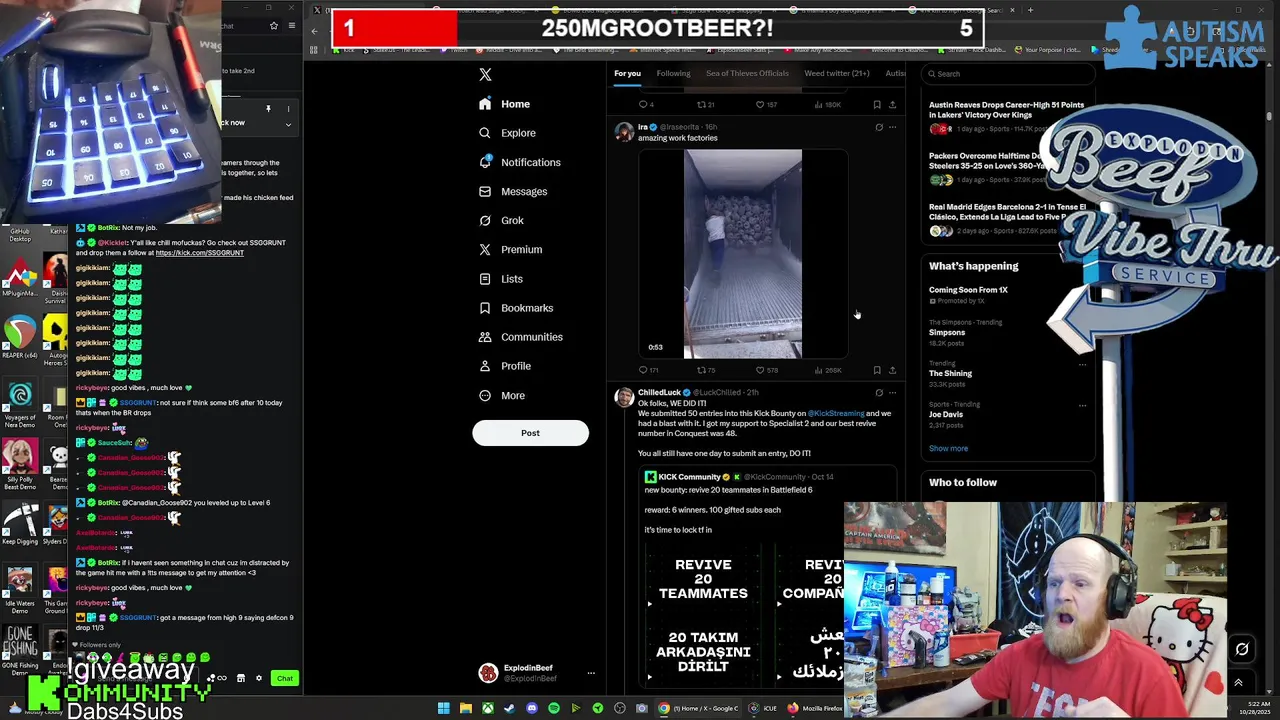The image size is (1280, 720).
Task: Switch to the Following tab
Action: 673,73
